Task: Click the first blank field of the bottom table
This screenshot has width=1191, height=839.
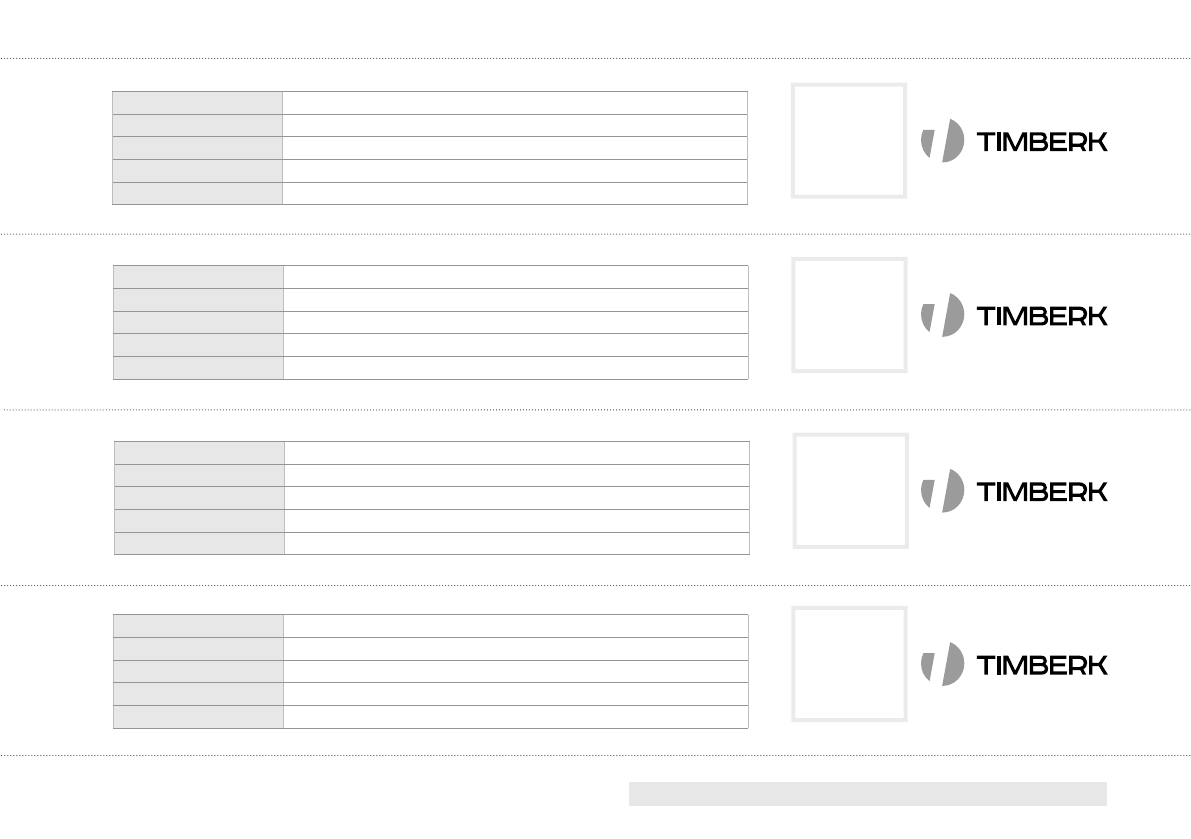Action: [515, 626]
